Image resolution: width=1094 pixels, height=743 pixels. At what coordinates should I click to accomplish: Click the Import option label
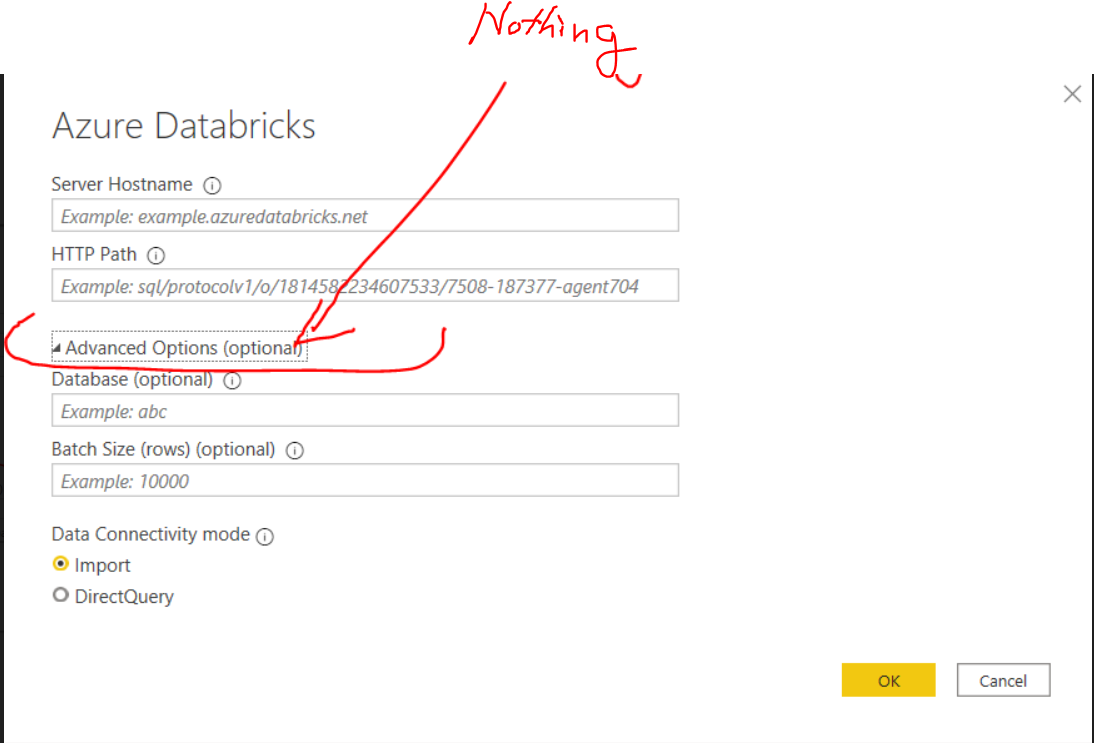pyautogui.click(x=100, y=564)
